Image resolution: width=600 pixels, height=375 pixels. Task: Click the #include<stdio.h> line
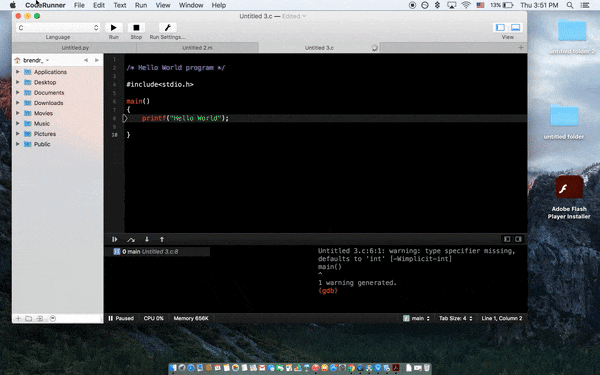[160, 85]
